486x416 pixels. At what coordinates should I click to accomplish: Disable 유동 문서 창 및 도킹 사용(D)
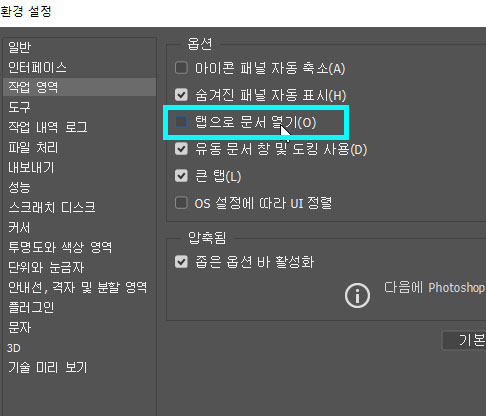181,148
